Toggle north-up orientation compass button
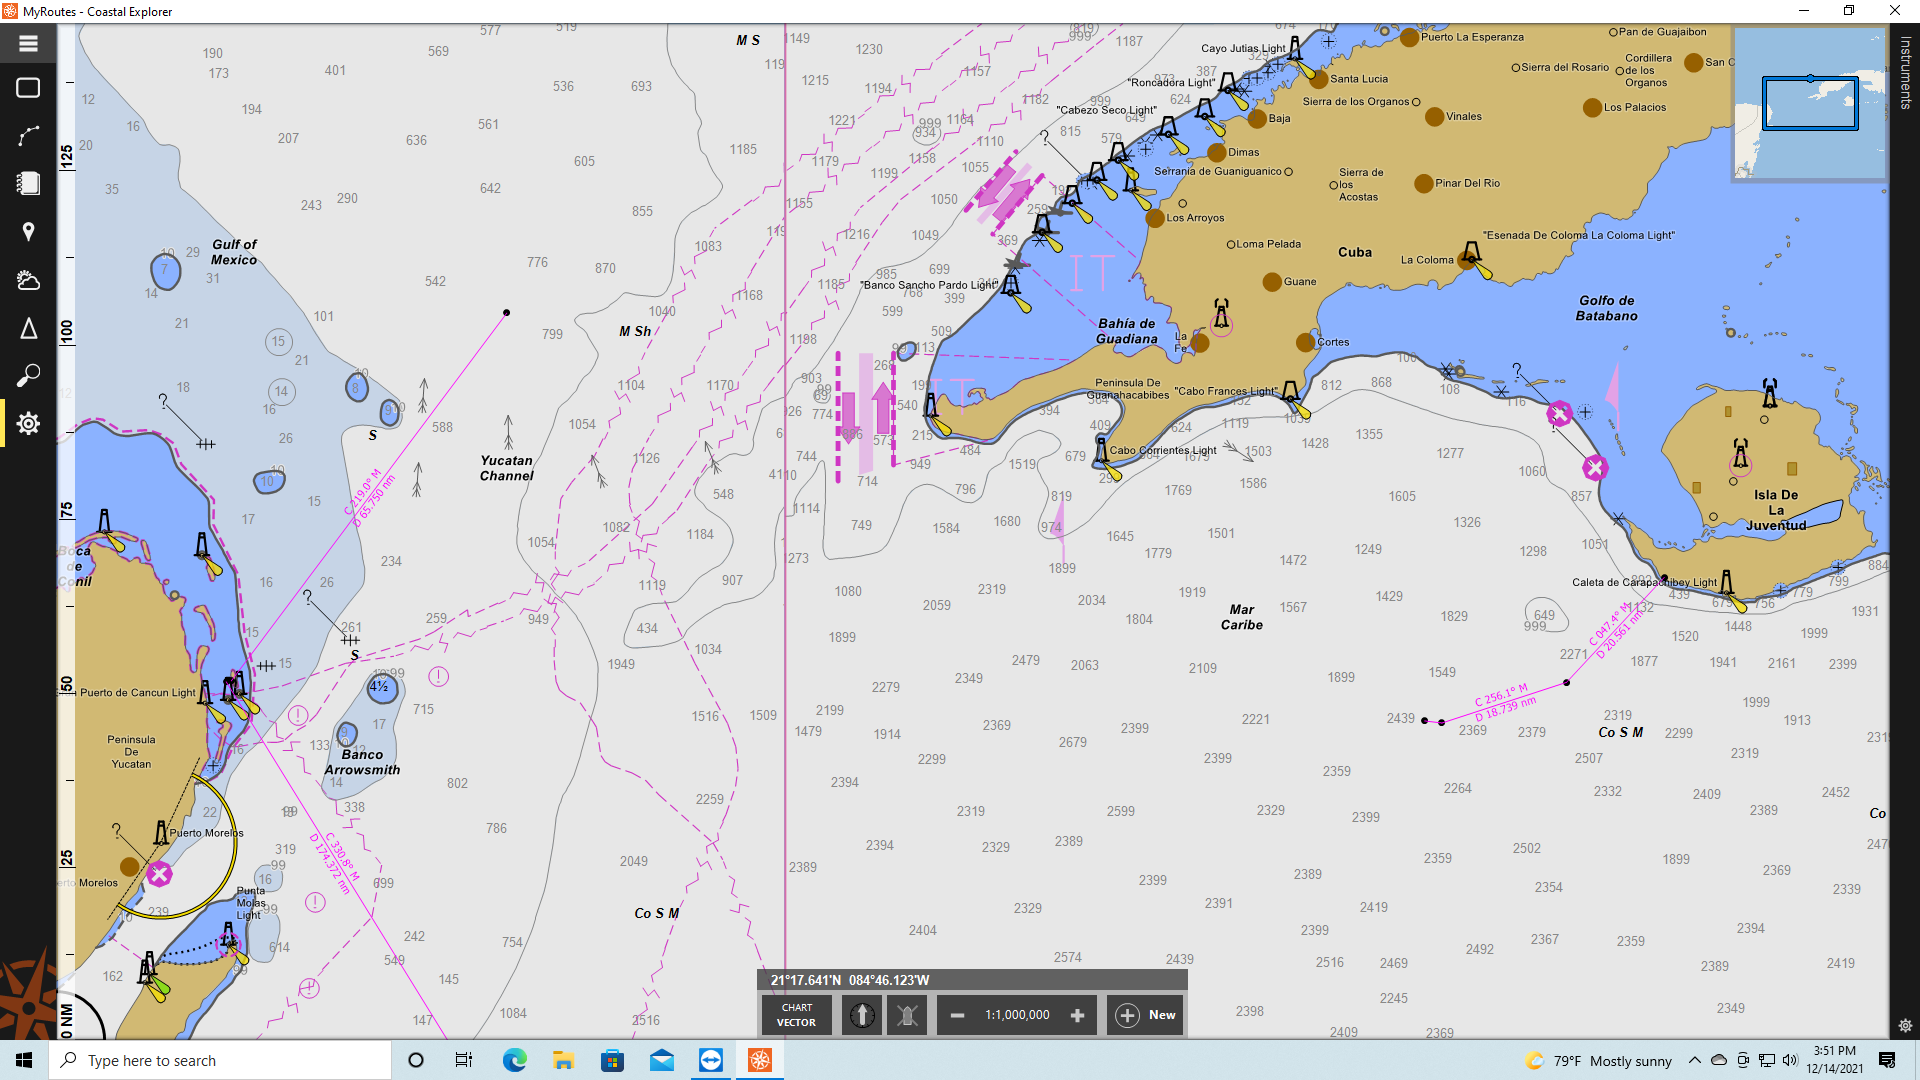 (862, 1015)
